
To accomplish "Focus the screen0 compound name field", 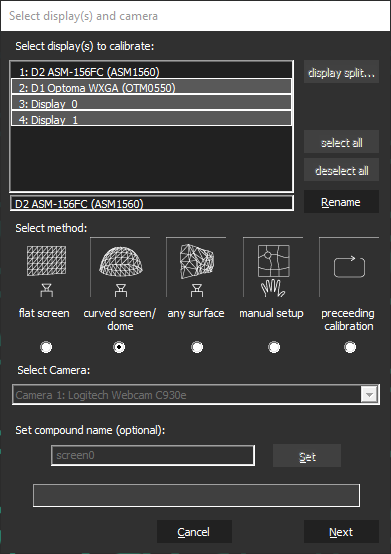I will [x=153, y=455].
